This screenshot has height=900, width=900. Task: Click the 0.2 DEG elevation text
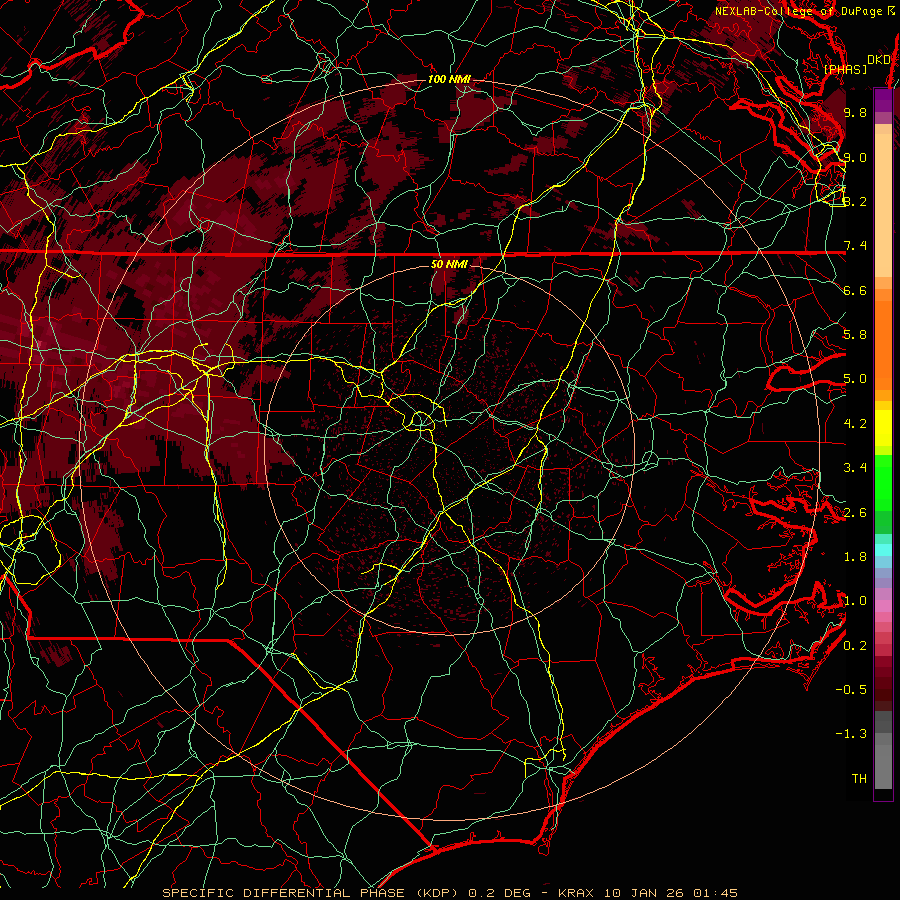tap(499, 893)
